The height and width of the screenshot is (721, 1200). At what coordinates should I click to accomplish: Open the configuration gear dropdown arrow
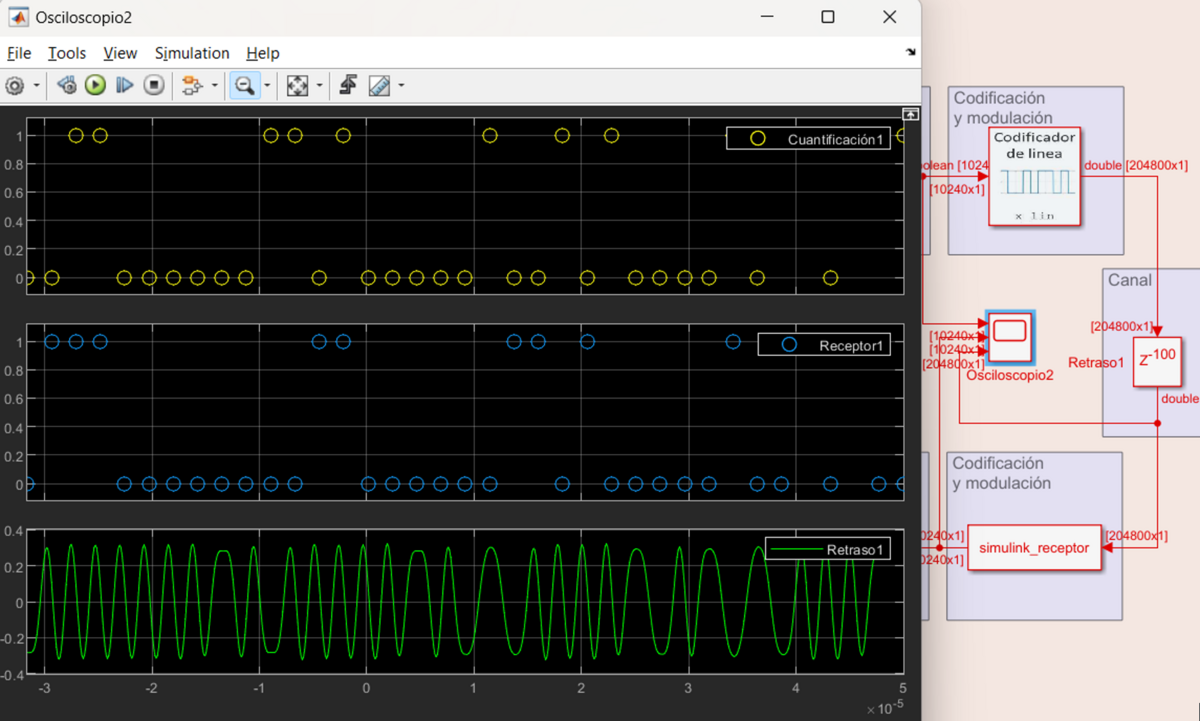coord(37,86)
